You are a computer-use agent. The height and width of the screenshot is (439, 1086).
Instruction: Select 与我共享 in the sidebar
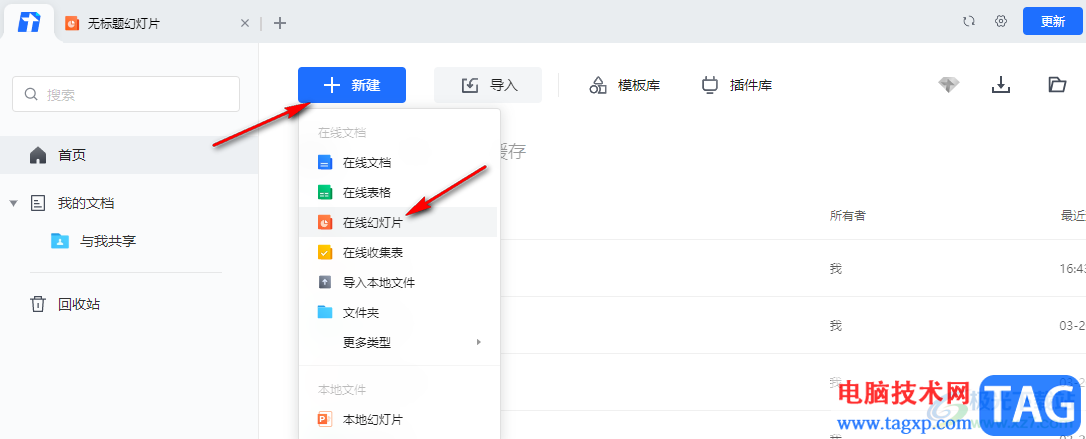(x=108, y=241)
